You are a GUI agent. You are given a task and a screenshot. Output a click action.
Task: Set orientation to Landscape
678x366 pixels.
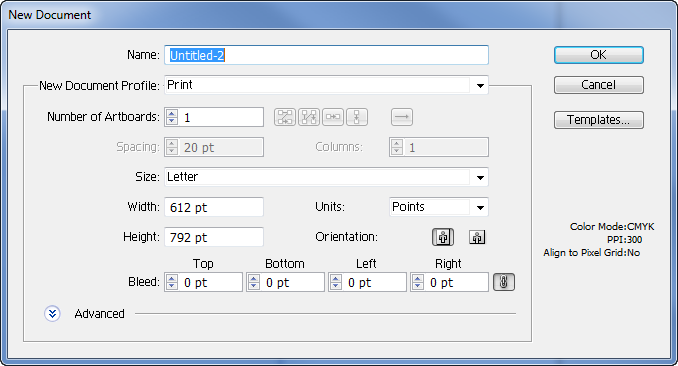pyautogui.click(x=477, y=237)
